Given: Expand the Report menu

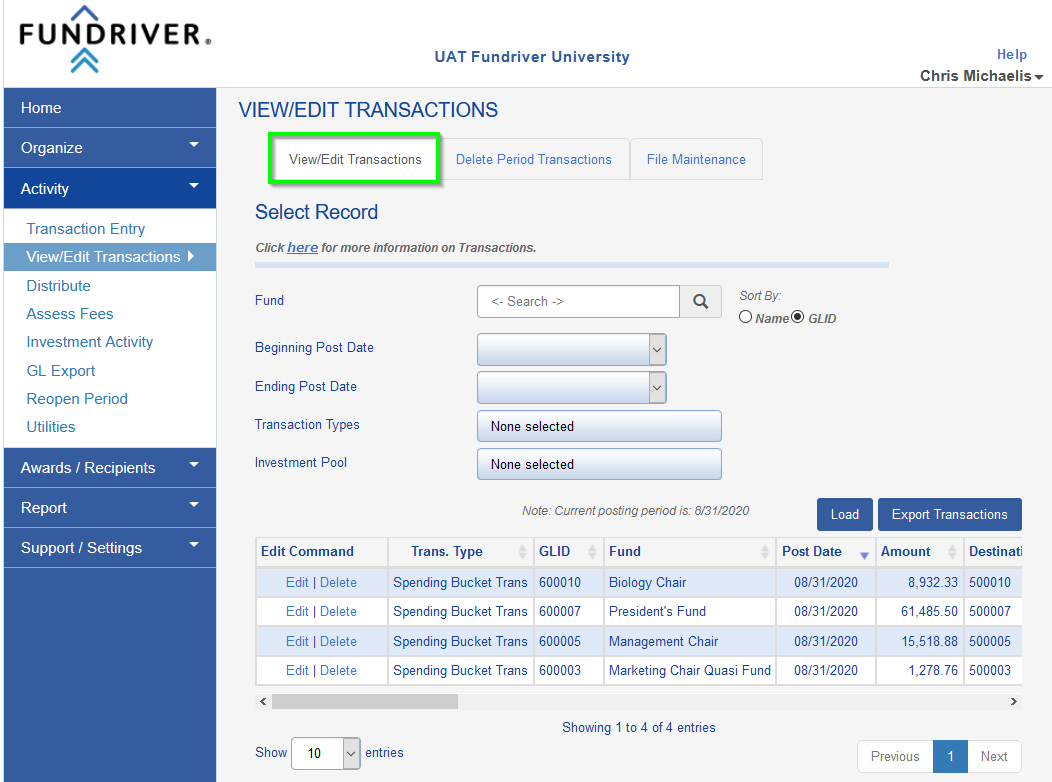Looking at the screenshot, I should point(110,508).
